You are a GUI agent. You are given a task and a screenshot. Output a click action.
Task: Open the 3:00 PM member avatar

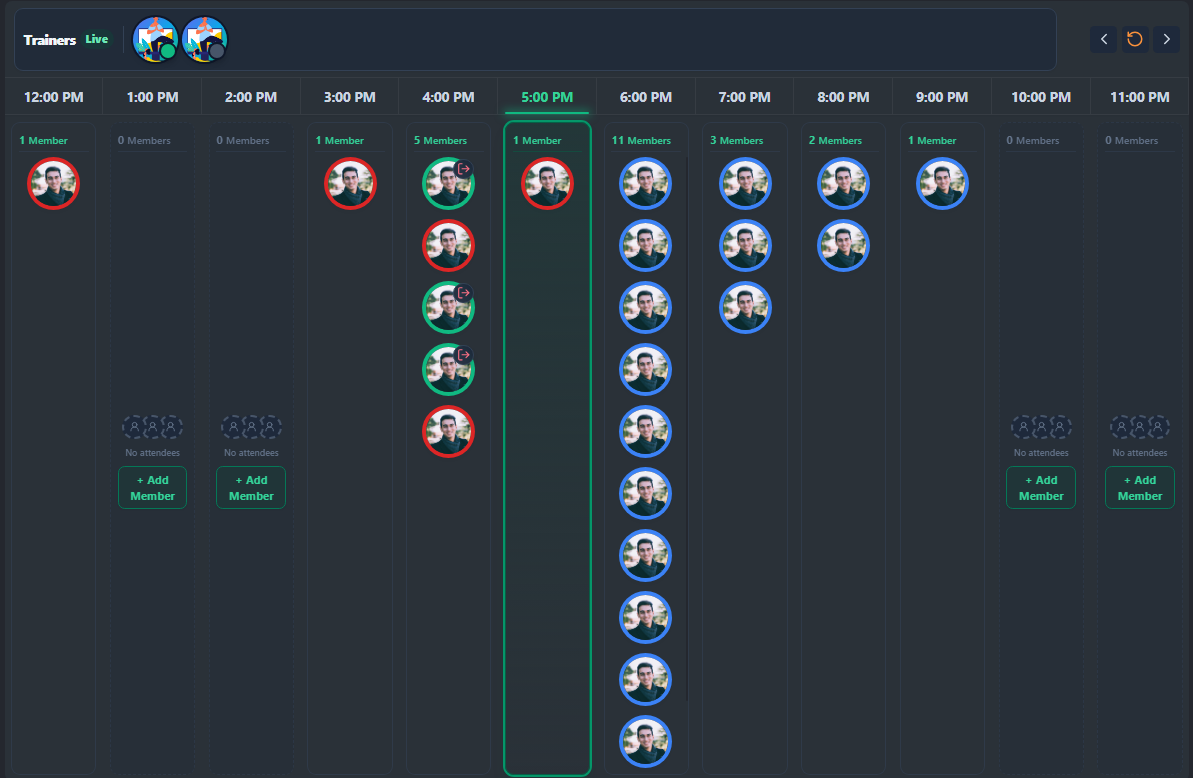pyautogui.click(x=350, y=183)
